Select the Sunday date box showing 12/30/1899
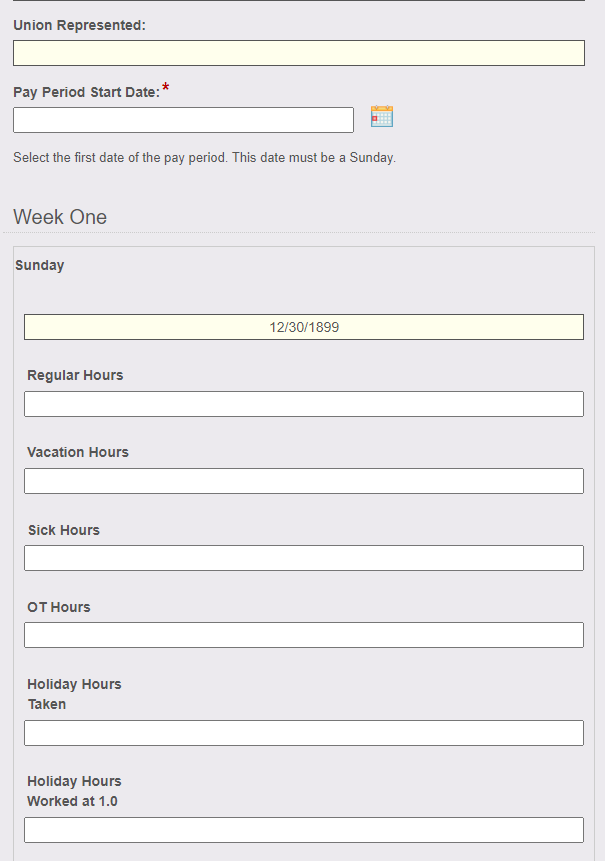Image resolution: width=605 pixels, height=861 pixels. point(304,327)
